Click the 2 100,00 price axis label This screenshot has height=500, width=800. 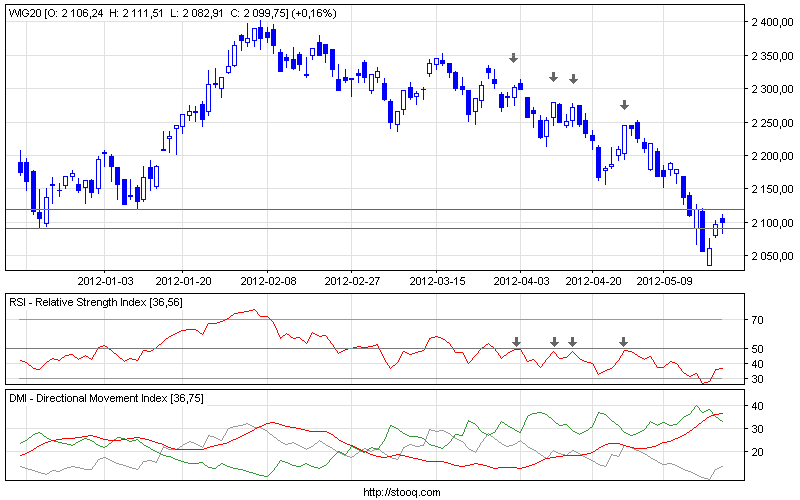click(x=772, y=222)
